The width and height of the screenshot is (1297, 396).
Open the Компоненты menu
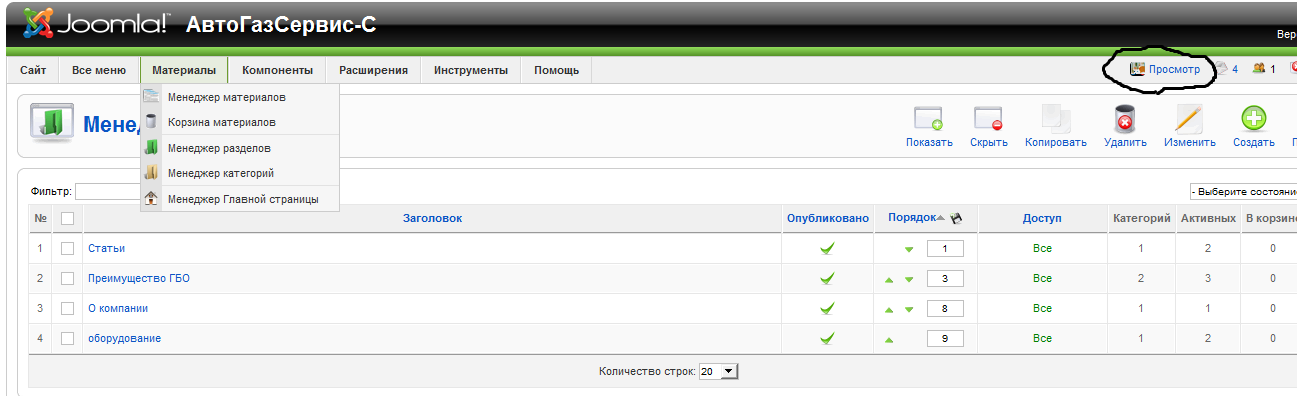click(278, 70)
